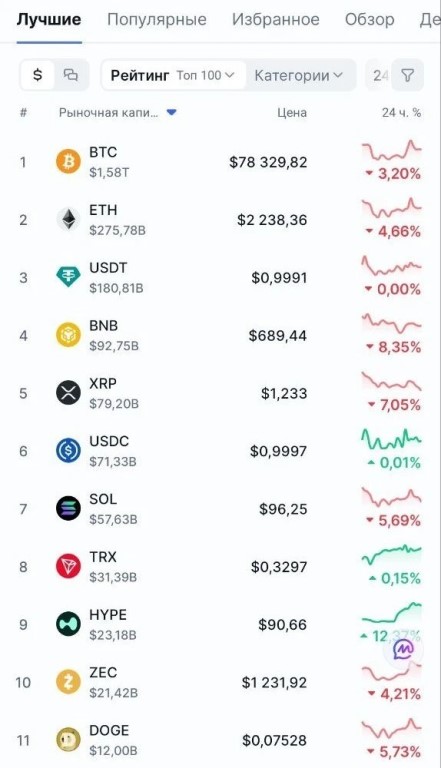Viewport: 441px width, 768px height.
Task: Switch to the Популярные tab
Action: [x=157, y=20]
